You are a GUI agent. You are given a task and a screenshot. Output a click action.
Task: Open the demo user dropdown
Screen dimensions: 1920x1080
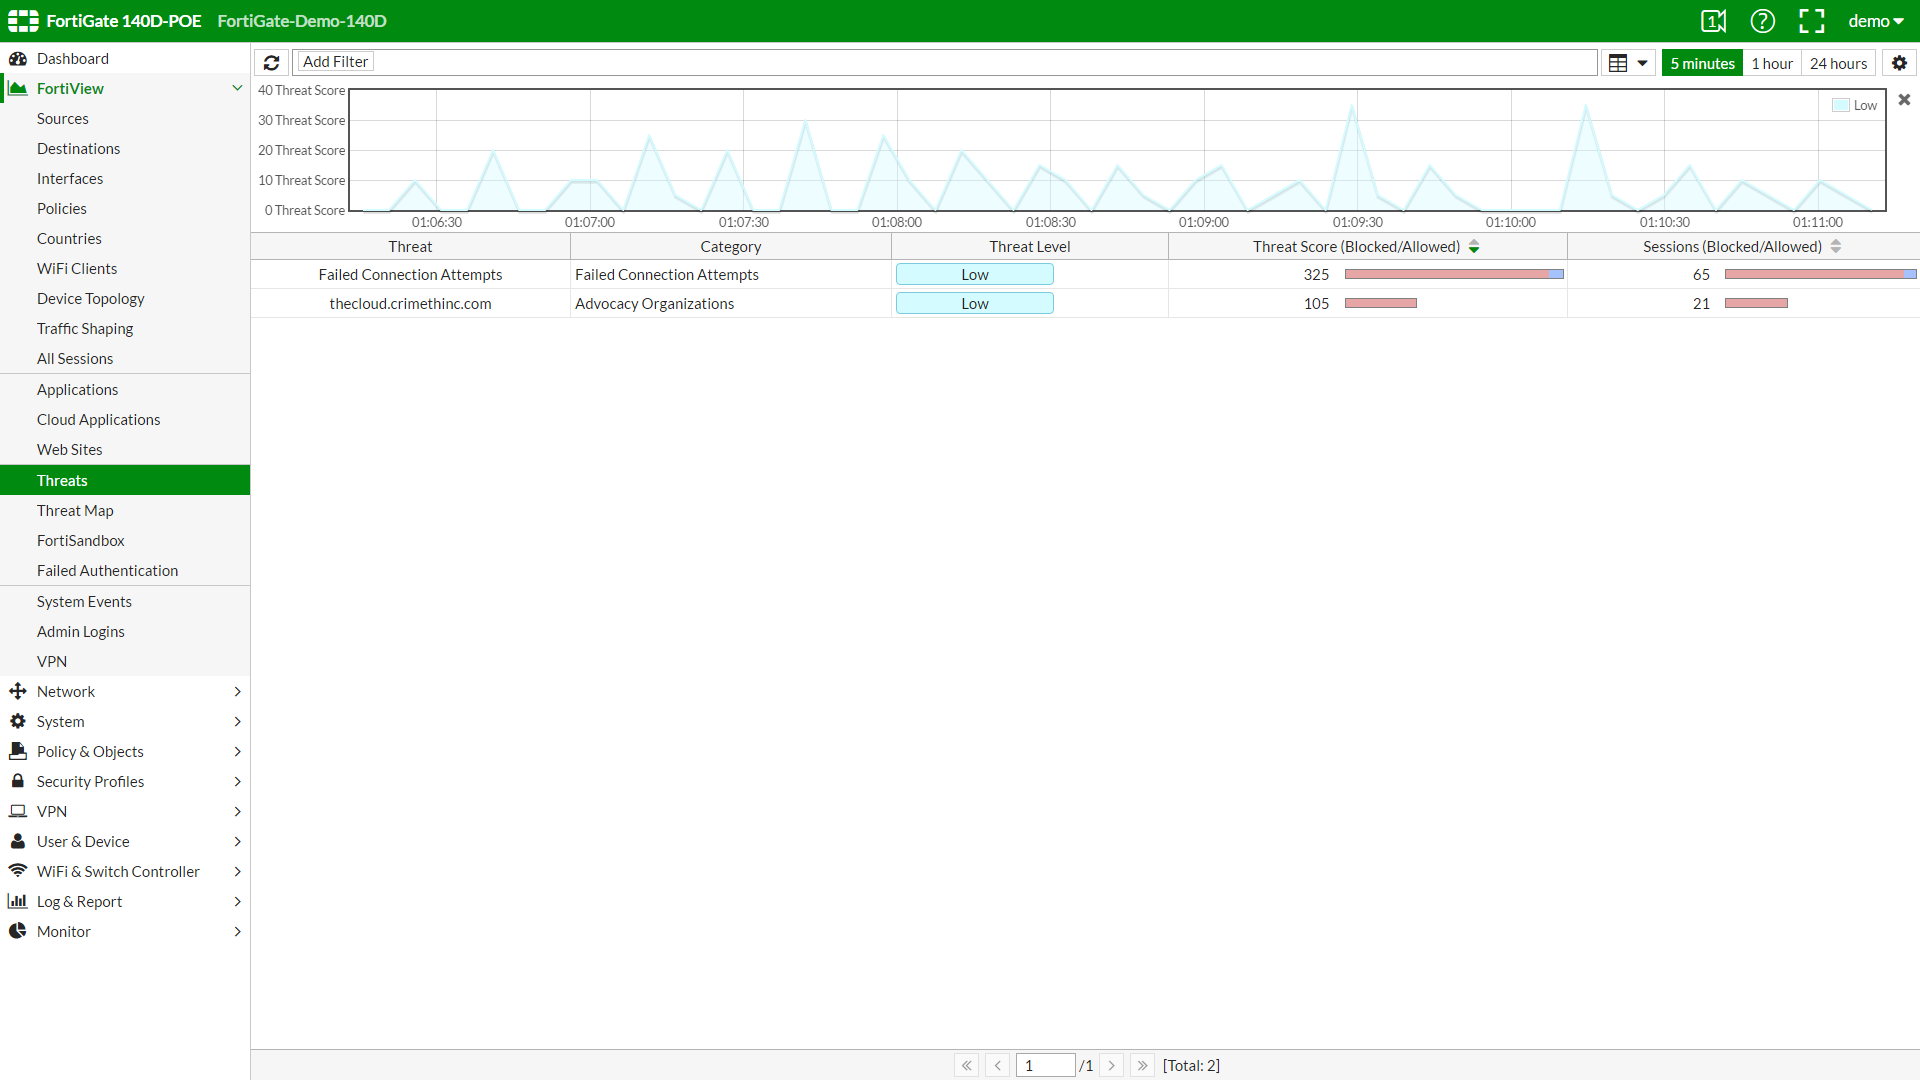pos(1876,21)
